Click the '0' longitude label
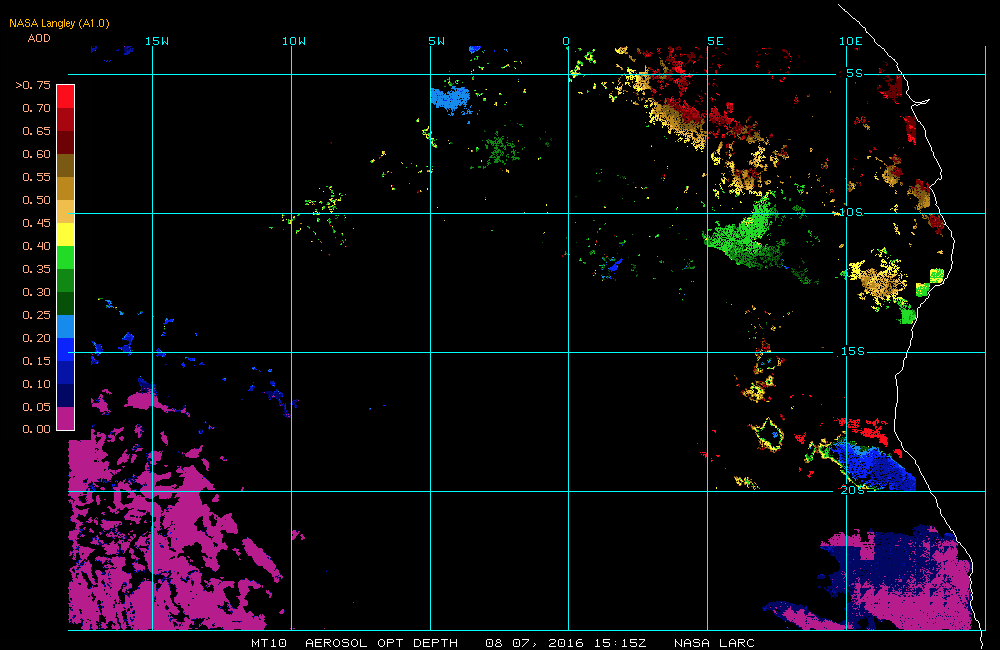Viewport: 1000px width, 650px height. (566, 41)
